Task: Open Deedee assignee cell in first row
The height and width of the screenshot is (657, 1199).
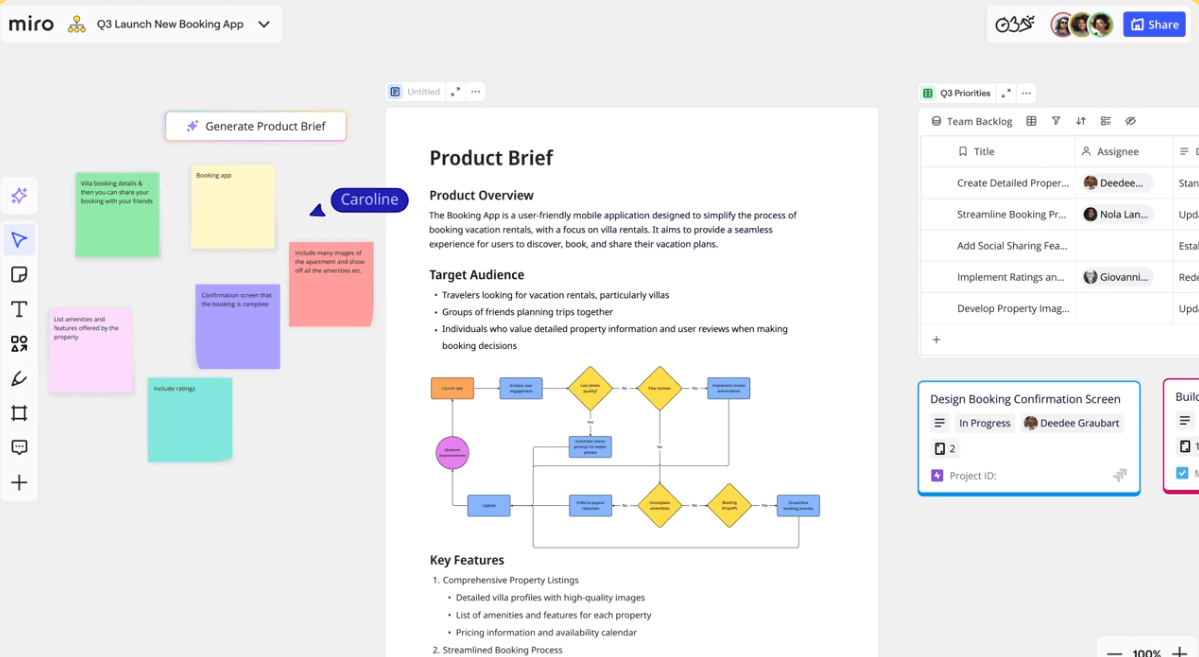Action: (1117, 183)
